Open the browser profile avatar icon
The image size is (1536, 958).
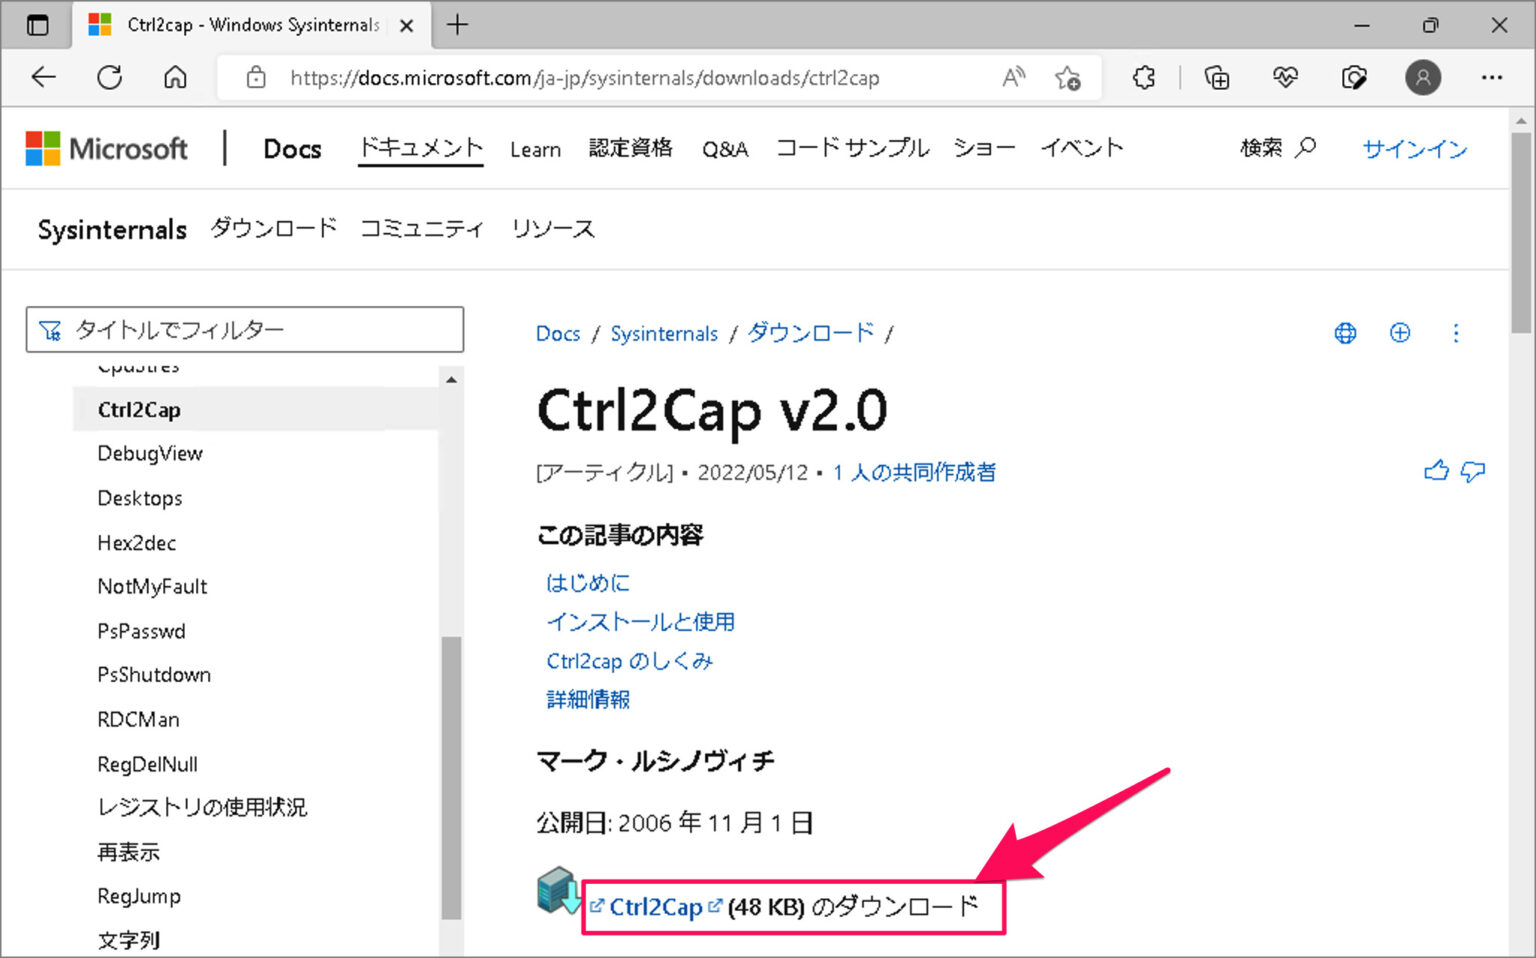point(1424,77)
